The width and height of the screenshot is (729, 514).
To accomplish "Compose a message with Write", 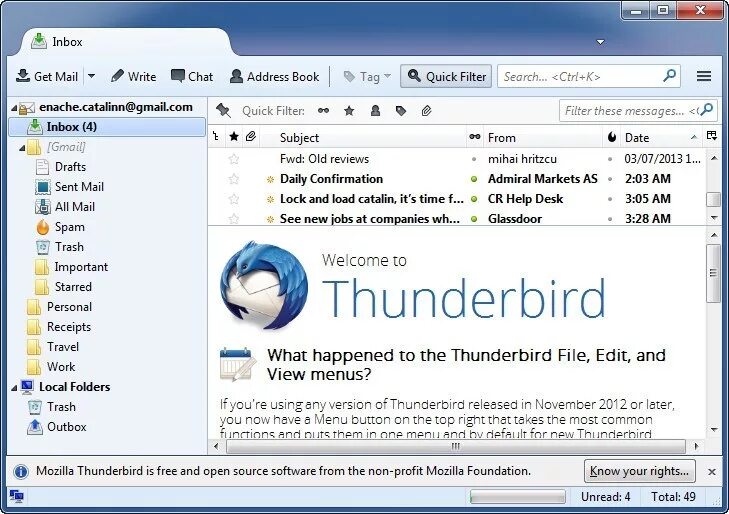I will tap(133, 76).
